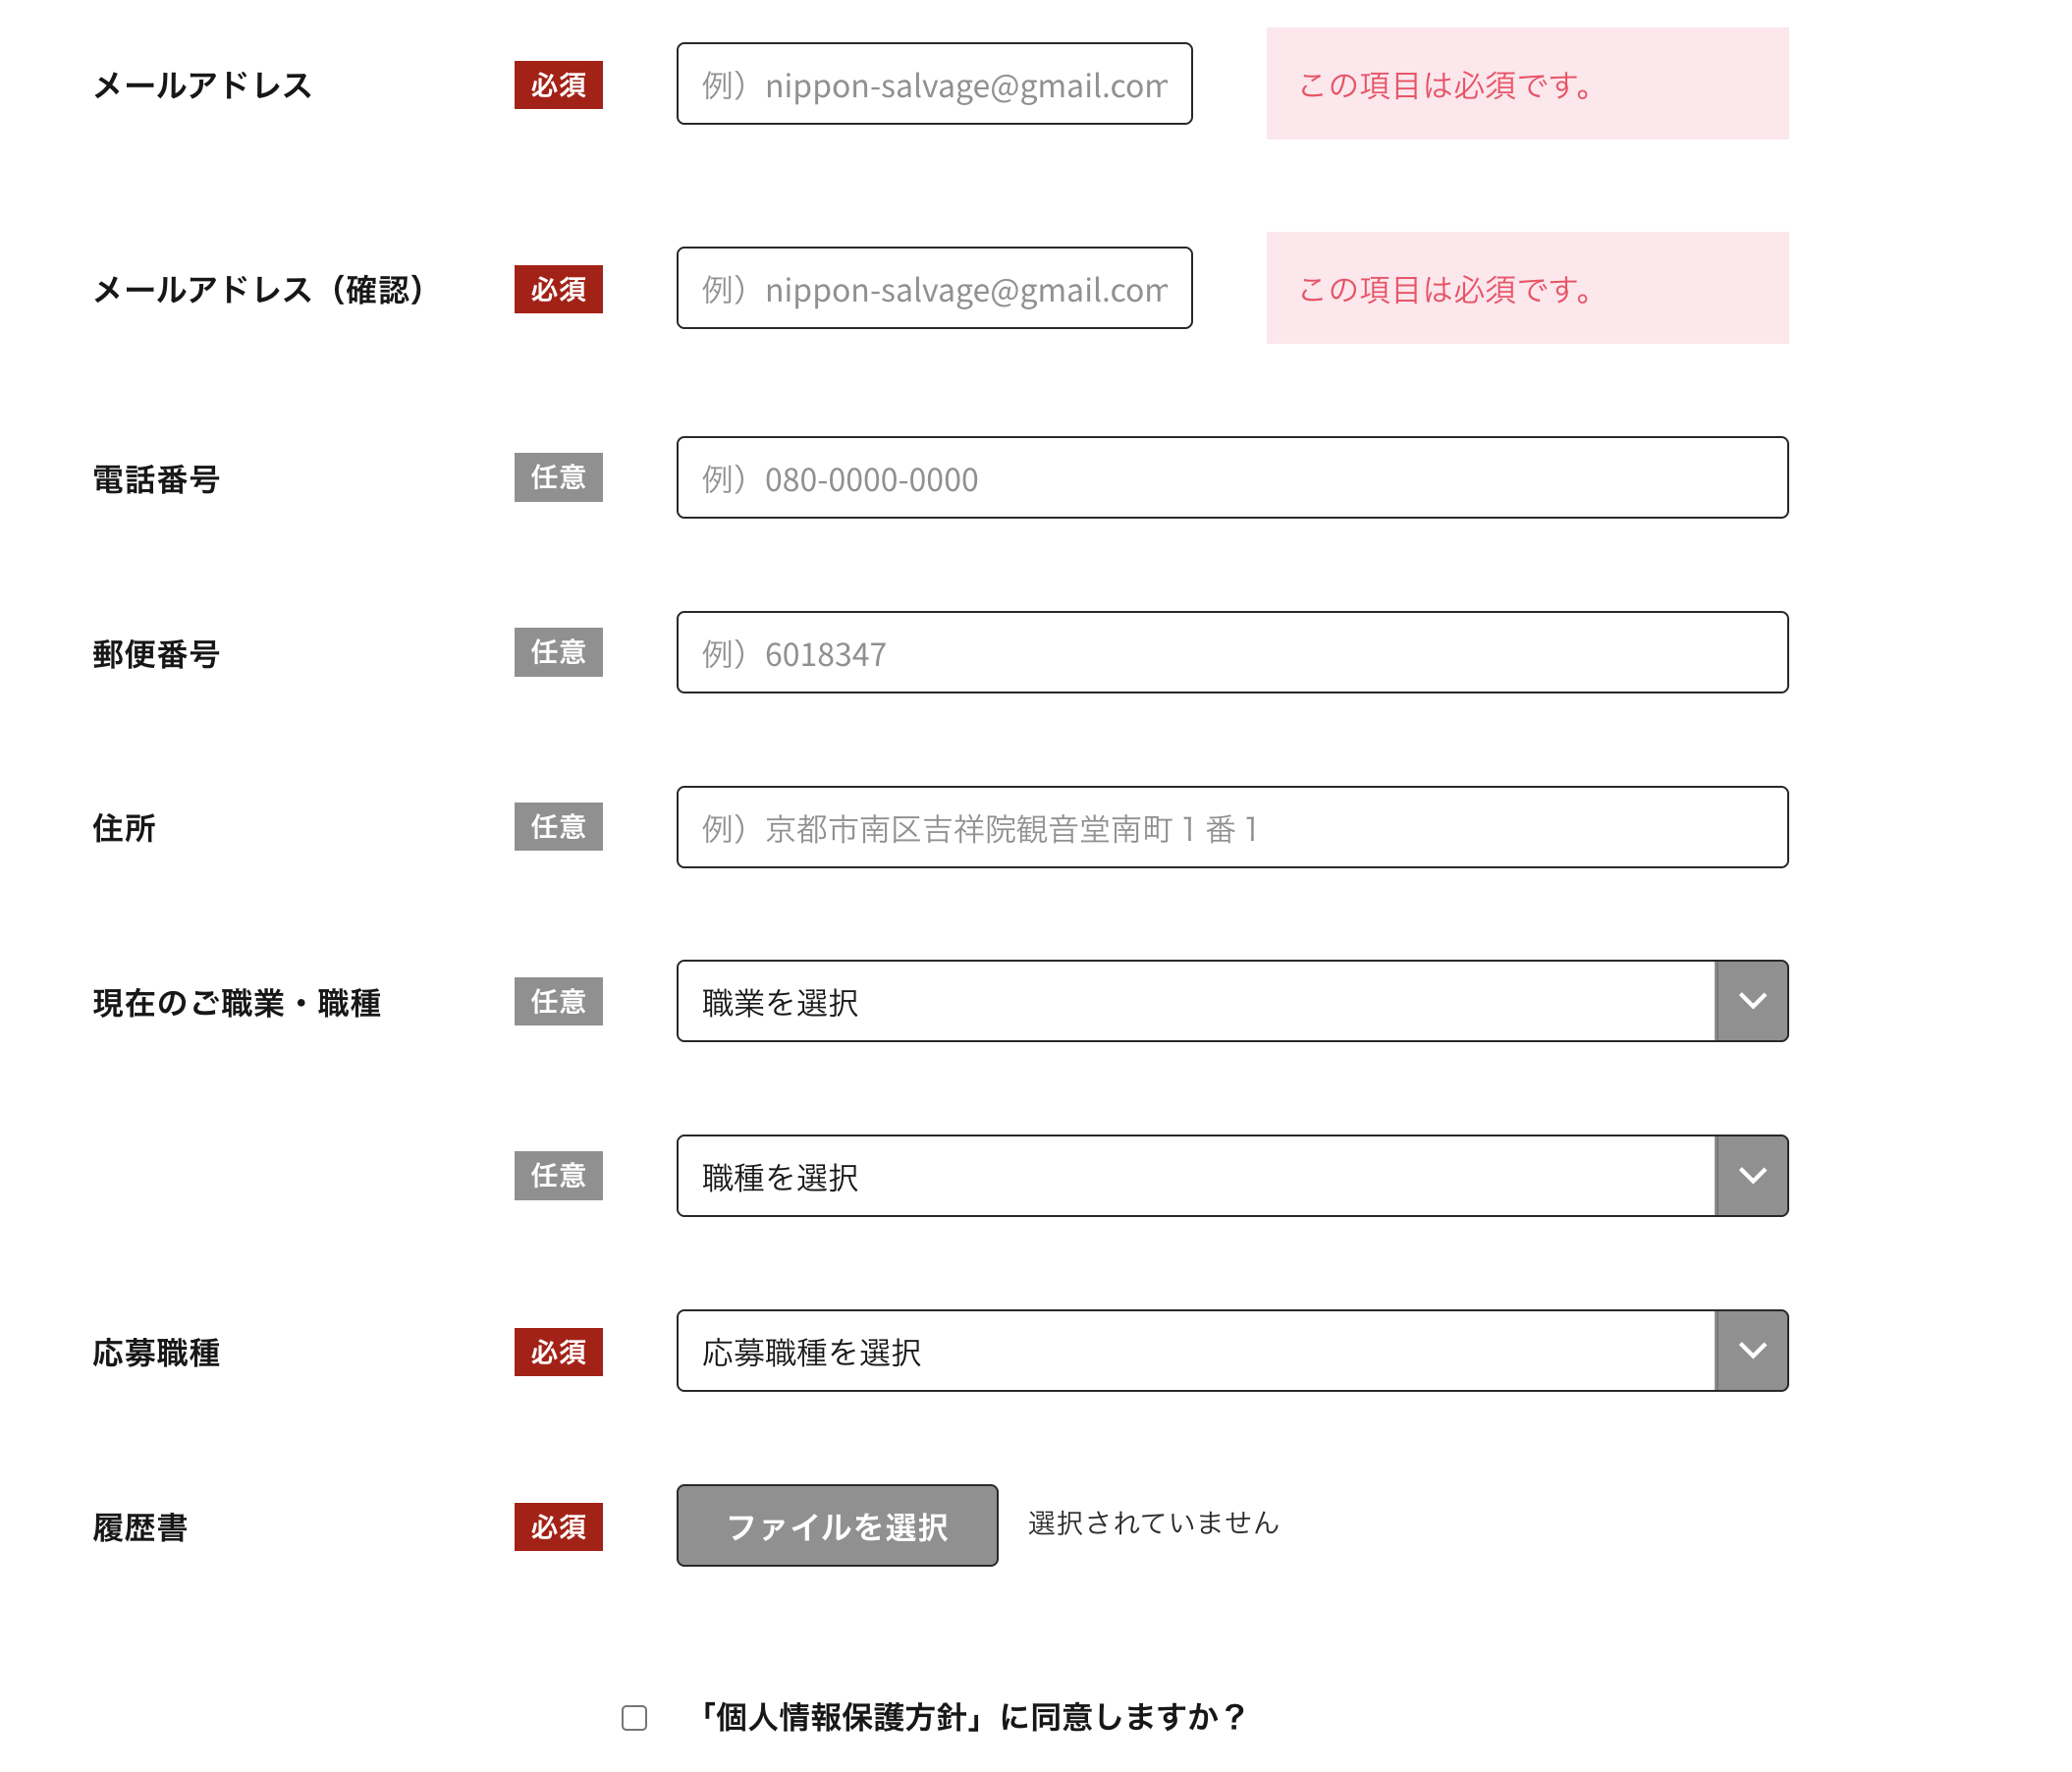Click the red 必須 badge beside 履歴書

(x=558, y=1526)
